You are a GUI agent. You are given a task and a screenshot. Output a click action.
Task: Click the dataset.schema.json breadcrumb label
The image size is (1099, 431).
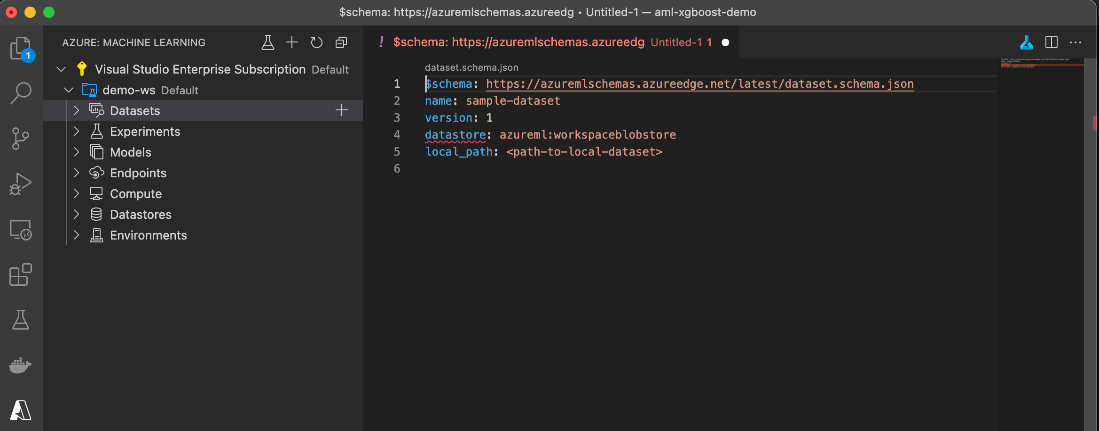pos(472,67)
